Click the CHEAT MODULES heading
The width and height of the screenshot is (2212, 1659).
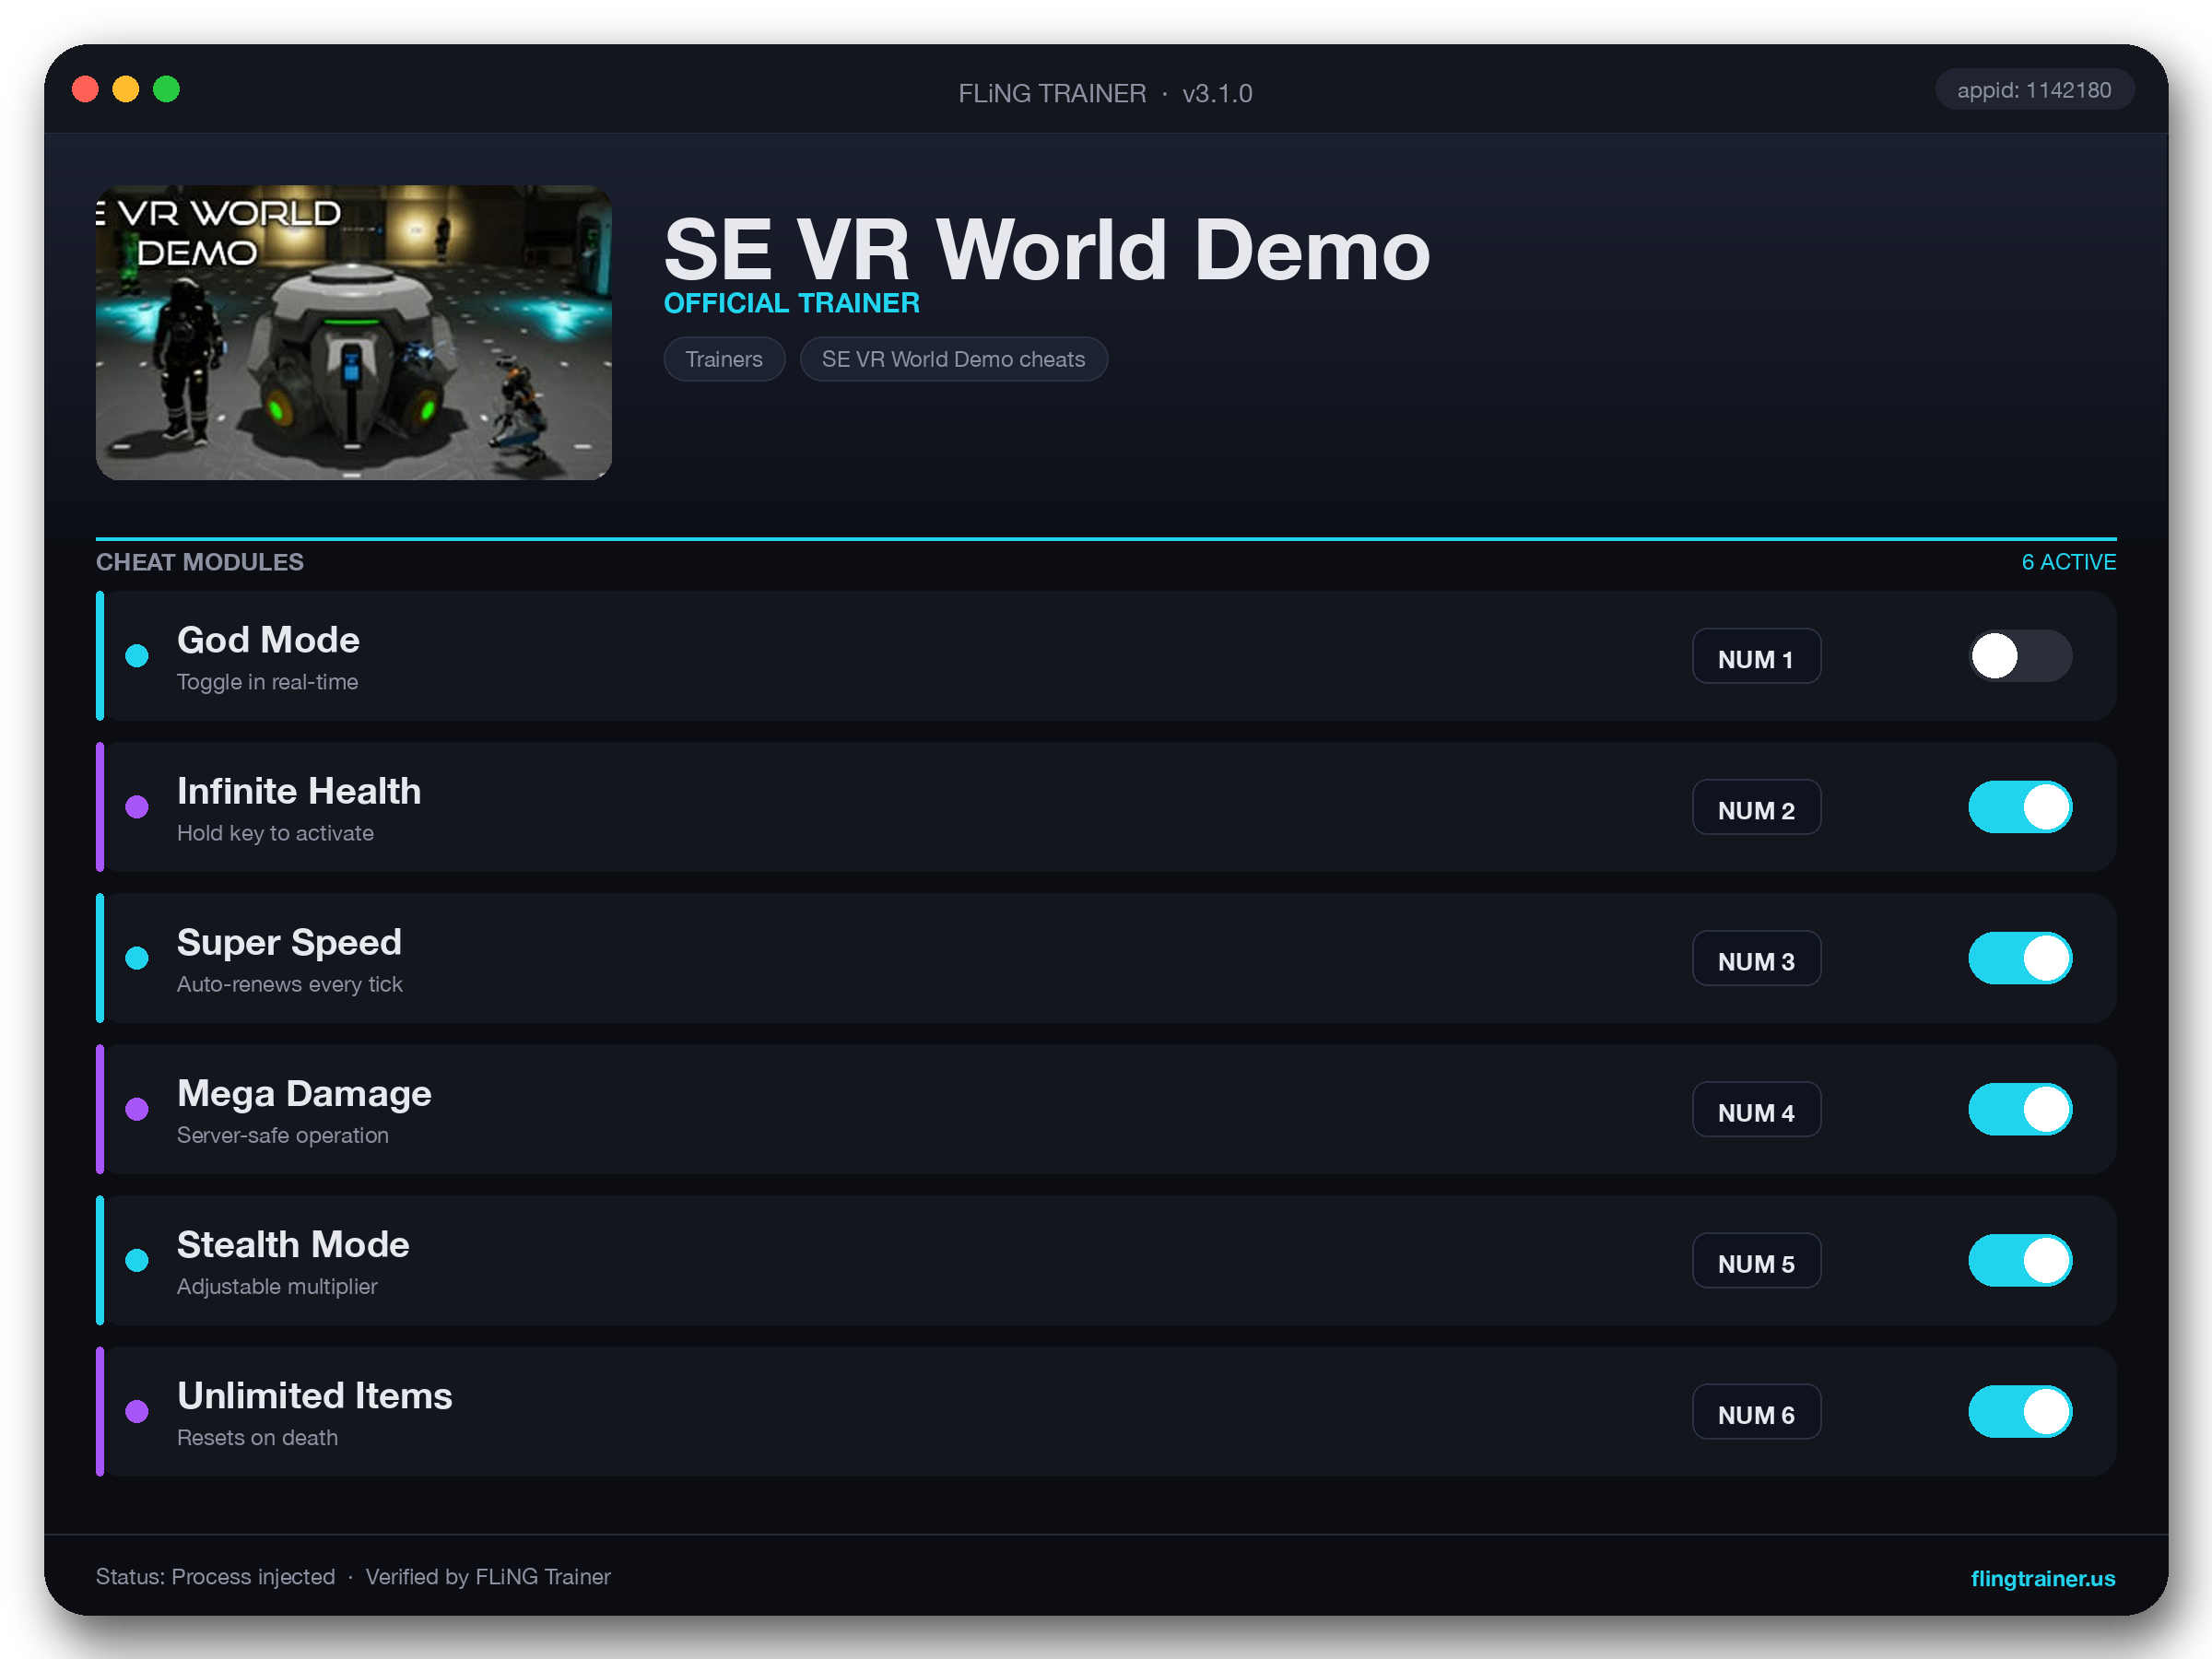coord(199,562)
